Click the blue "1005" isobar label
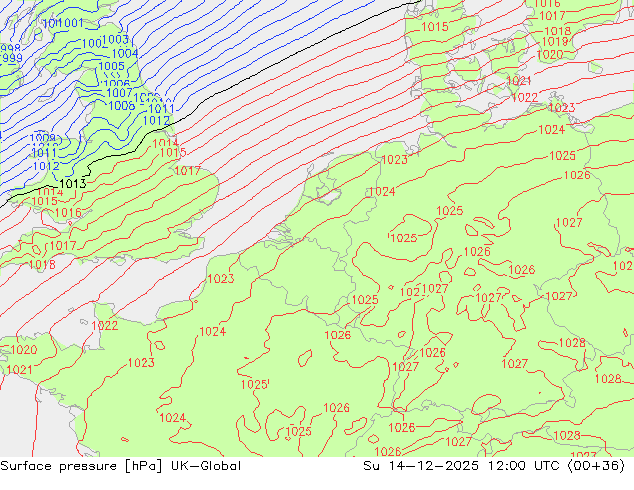 click(112, 66)
